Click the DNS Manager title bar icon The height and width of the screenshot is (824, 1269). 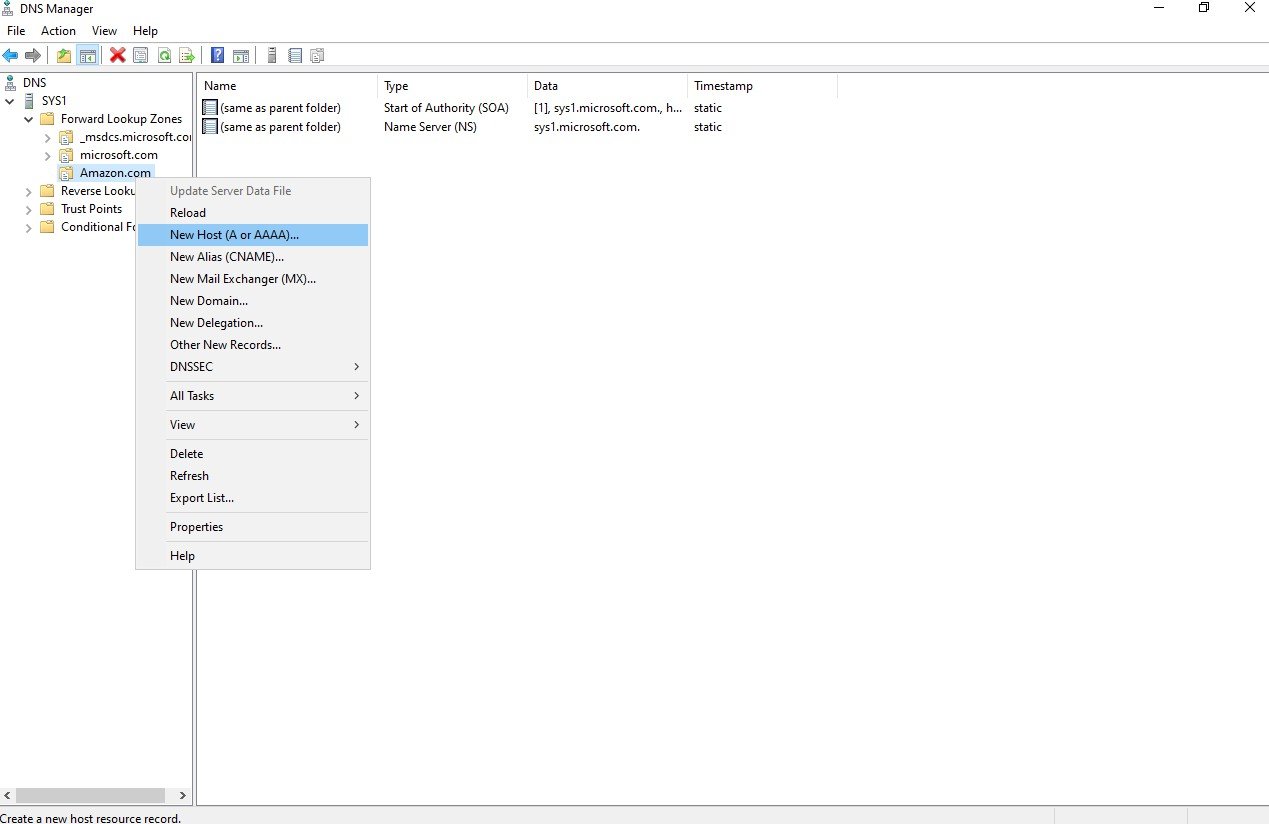(x=8, y=8)
